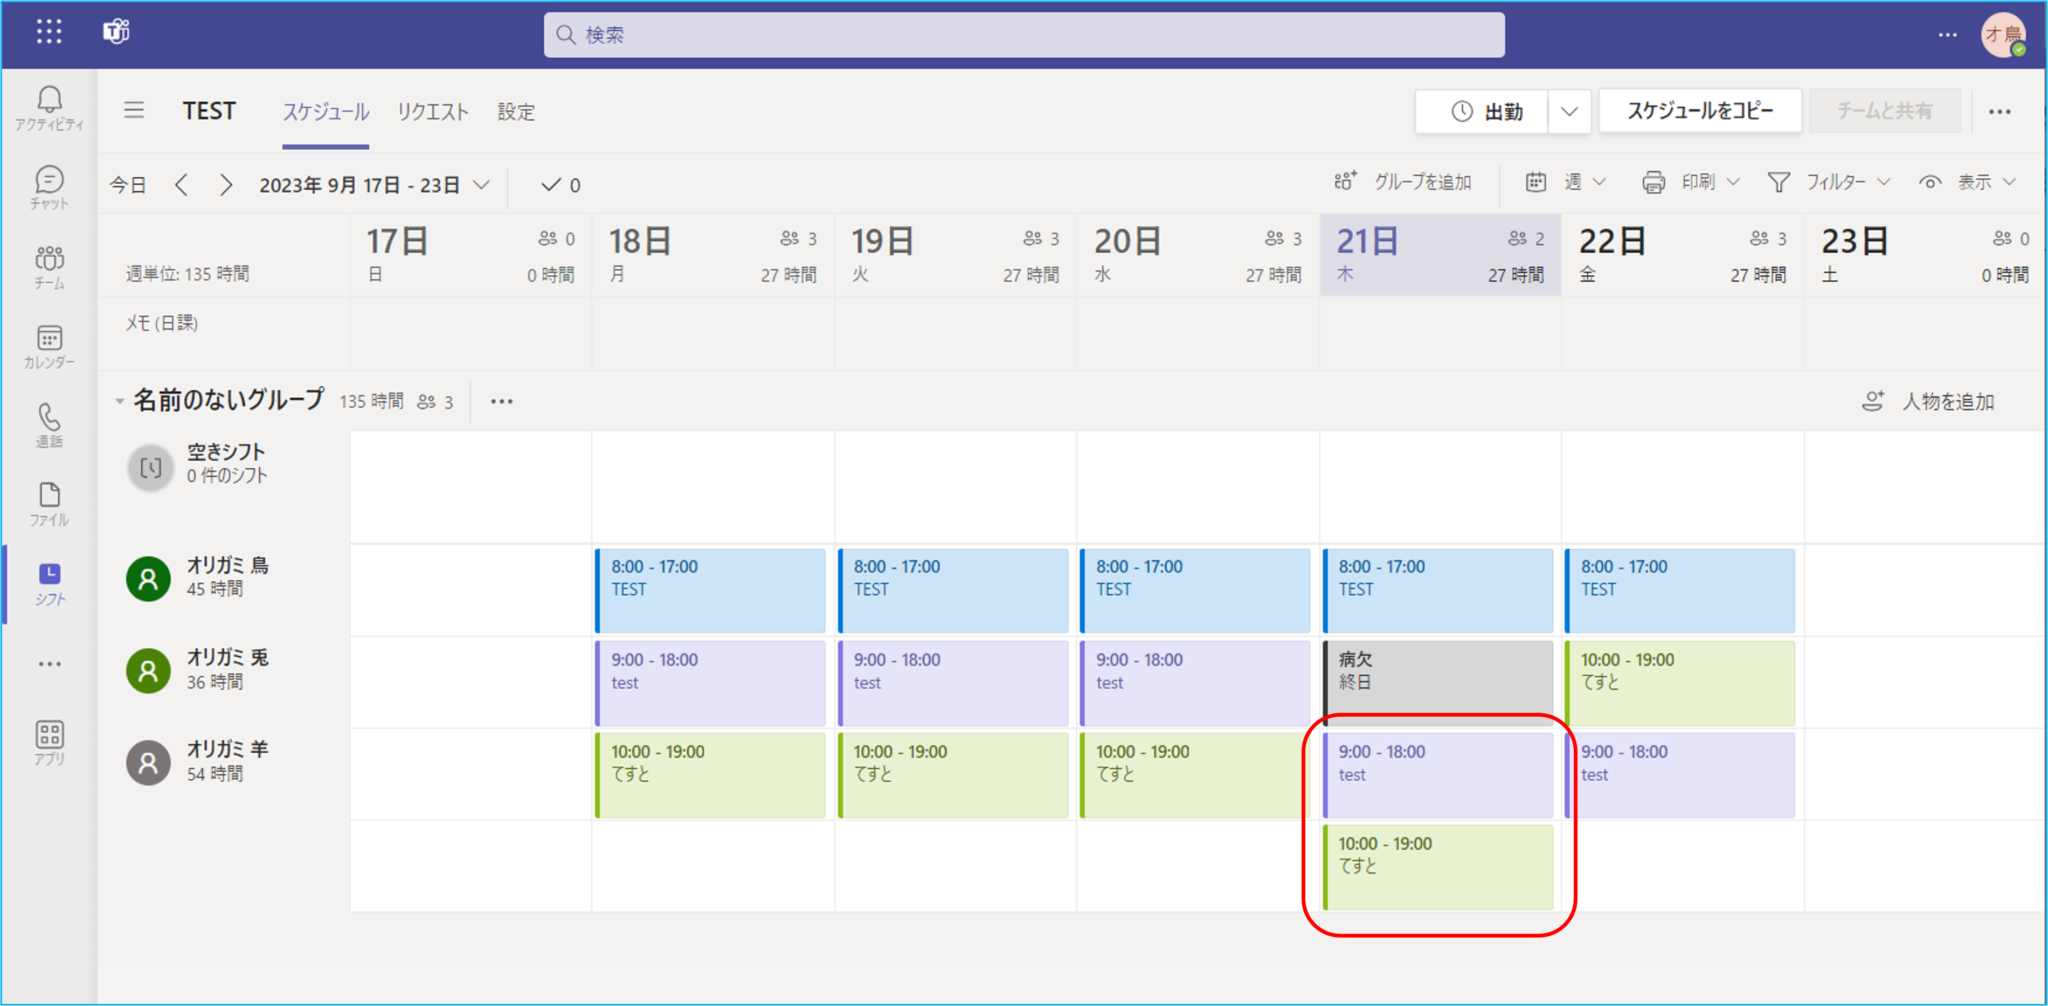This screenshot has height=1006, width=2048.
Task: Select the green 10:00 - 19:00 shift on 21日
Action: point(1438,866)
